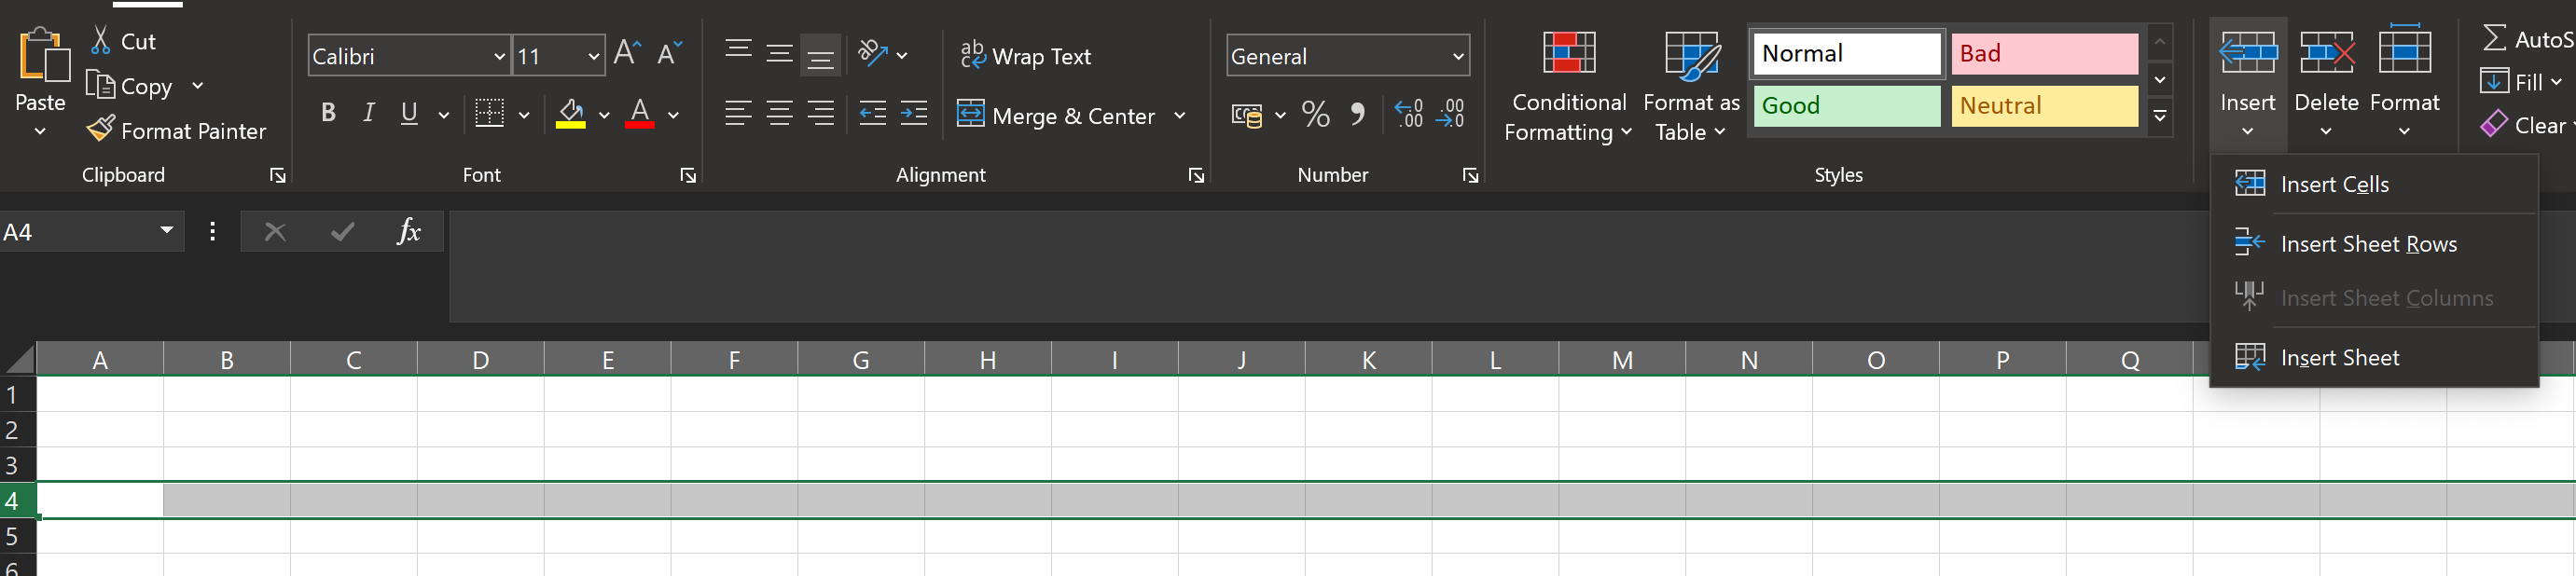The image size is (2576, 576).
Task: Toggle italic formatting
Action: (x=369, y=114)
